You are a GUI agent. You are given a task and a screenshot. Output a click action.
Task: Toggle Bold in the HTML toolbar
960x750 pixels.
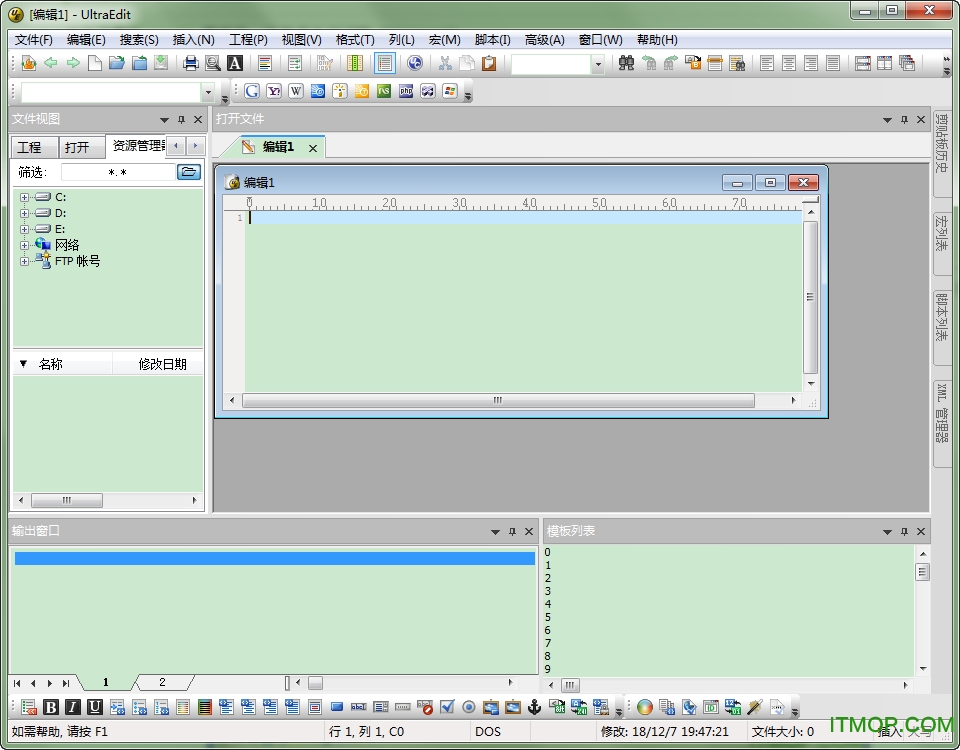point(51,707)
